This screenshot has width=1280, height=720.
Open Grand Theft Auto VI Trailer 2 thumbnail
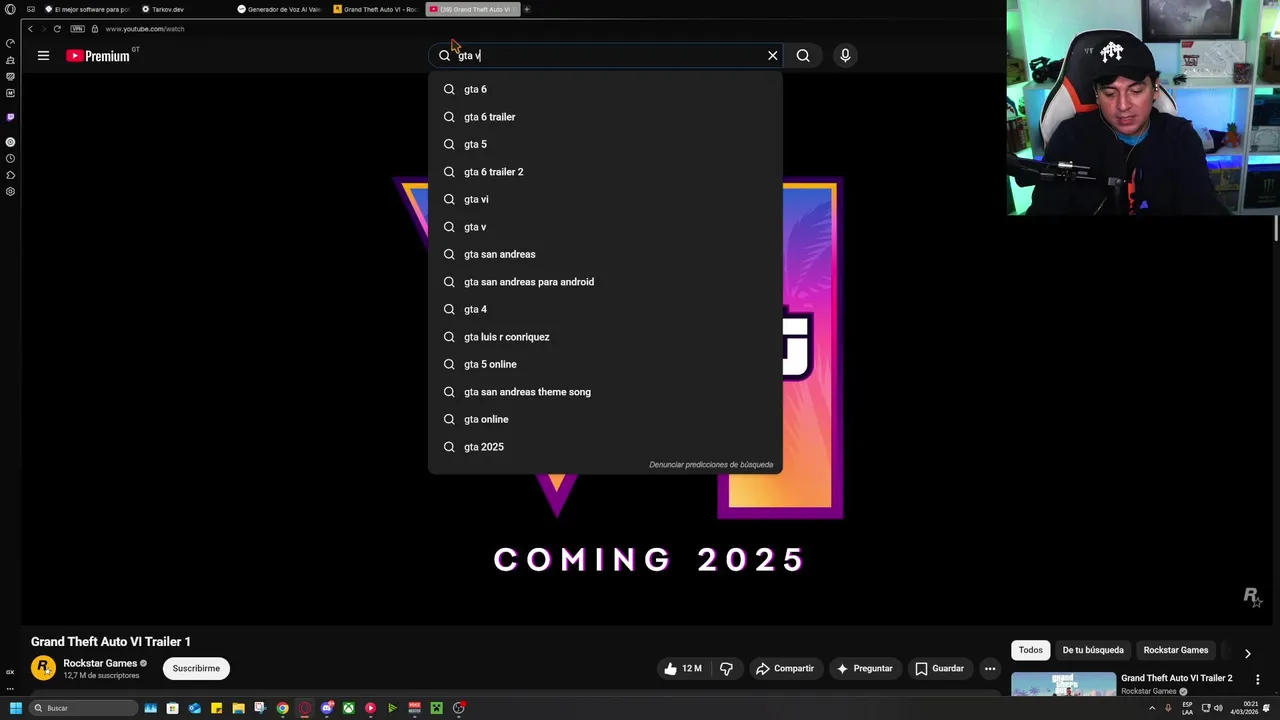(1063, 683)
